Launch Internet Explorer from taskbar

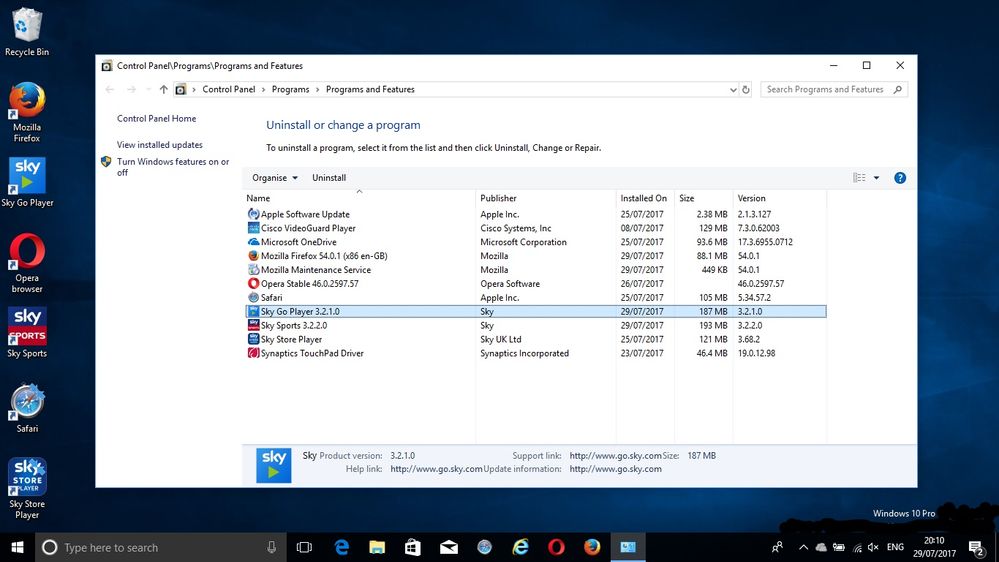tap(521, 547)
